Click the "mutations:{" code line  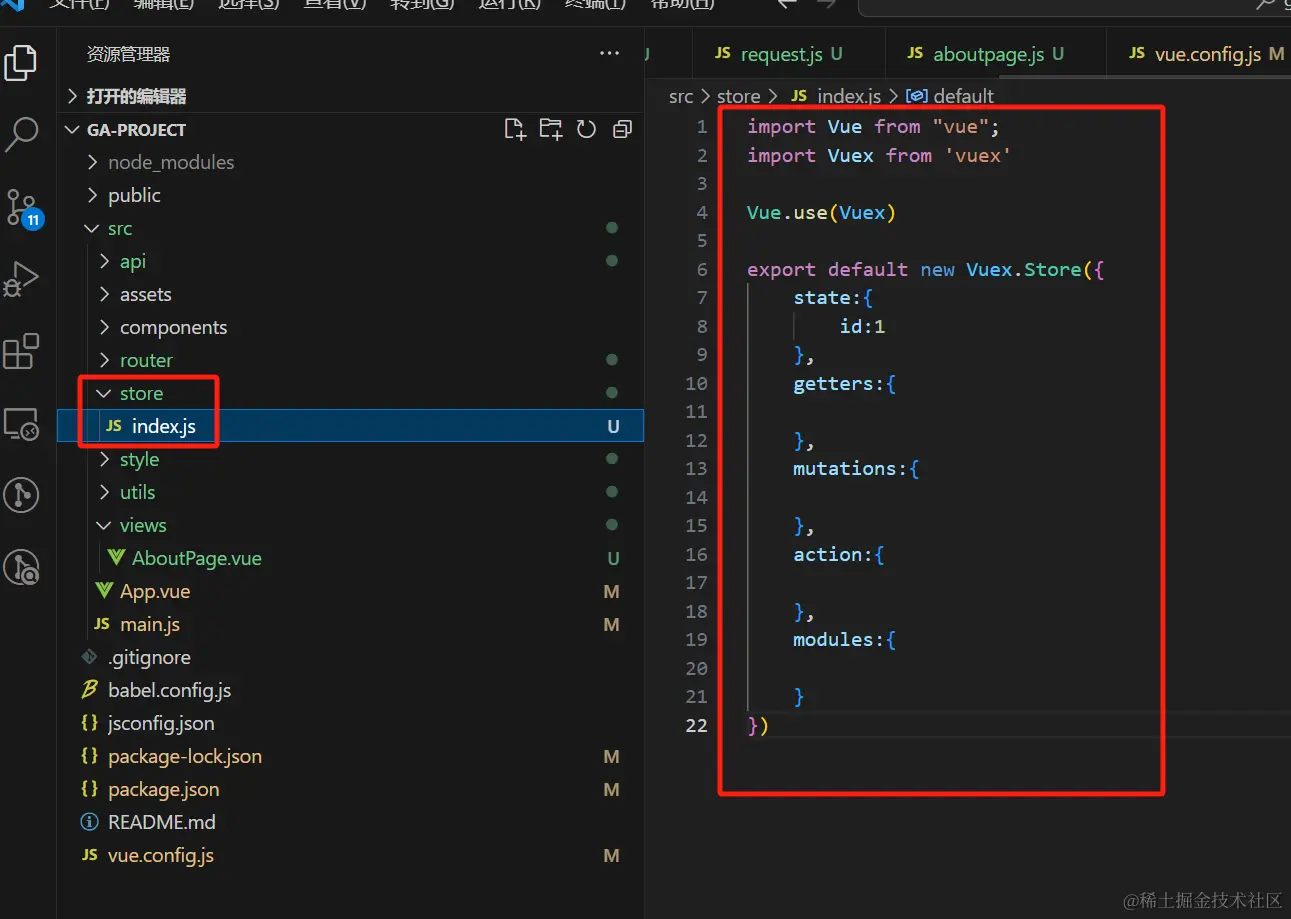(x=856, y=468)
